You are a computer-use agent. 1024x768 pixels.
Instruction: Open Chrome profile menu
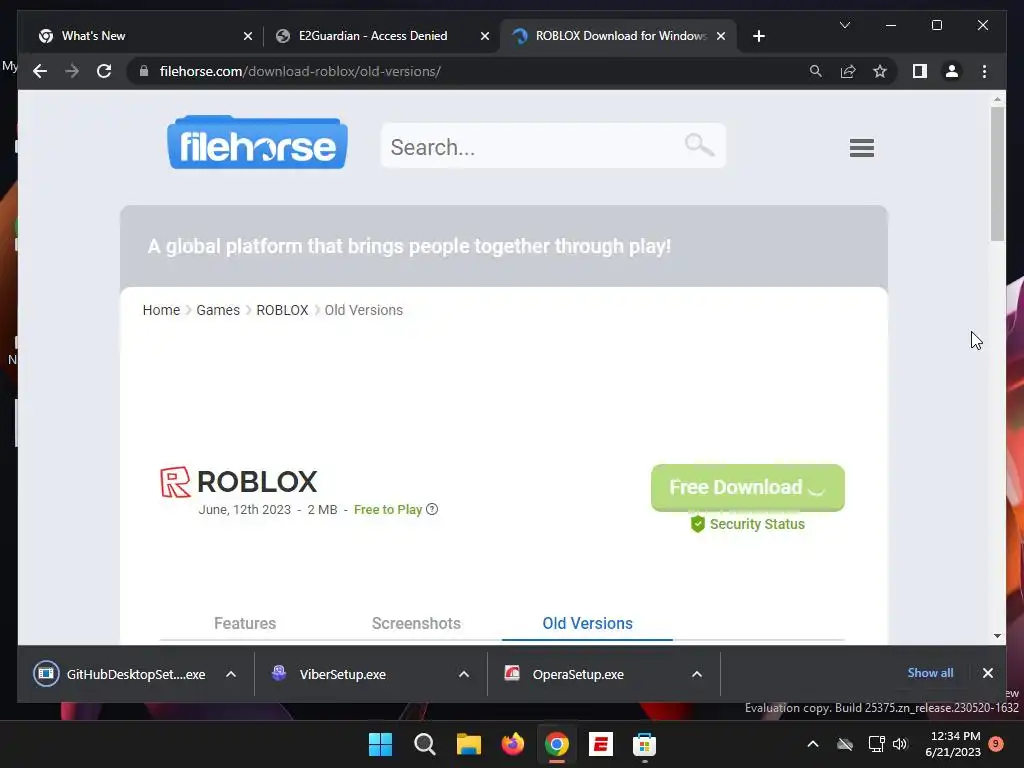952,71
